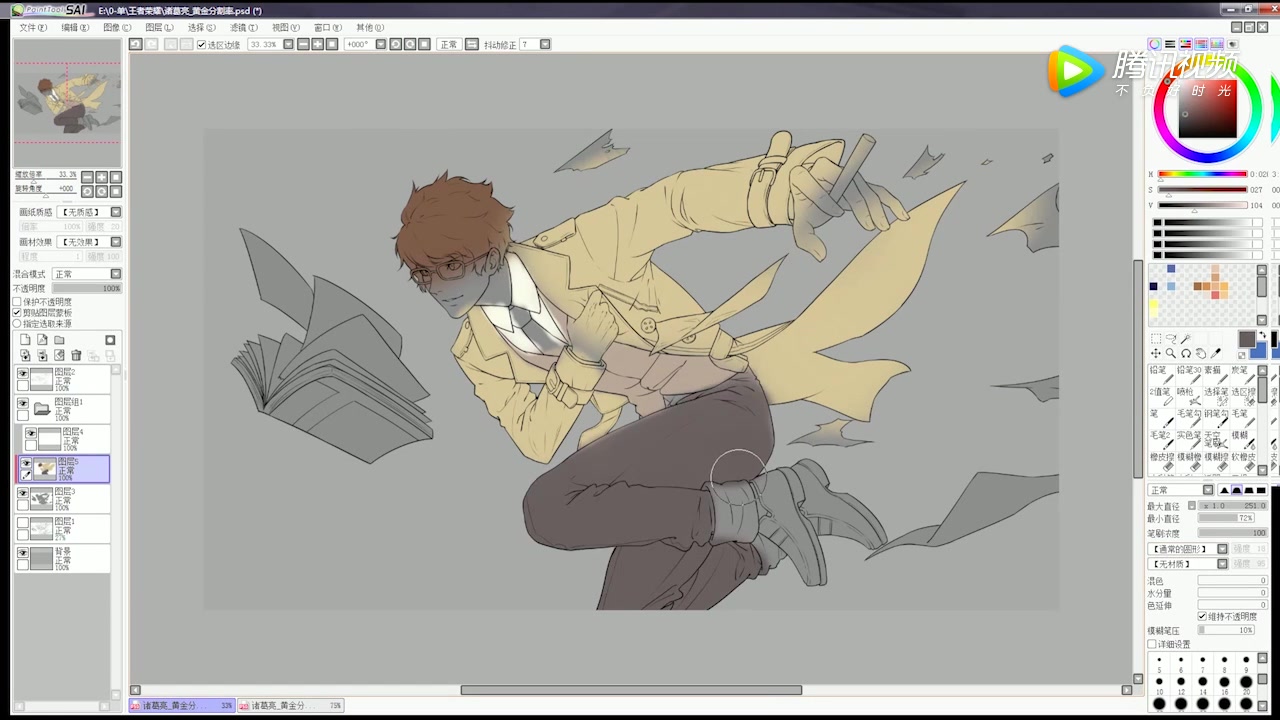Toggle the HSV slider panel icon
This screenshot has width=1280, height=720.
tap(1185, 44)
